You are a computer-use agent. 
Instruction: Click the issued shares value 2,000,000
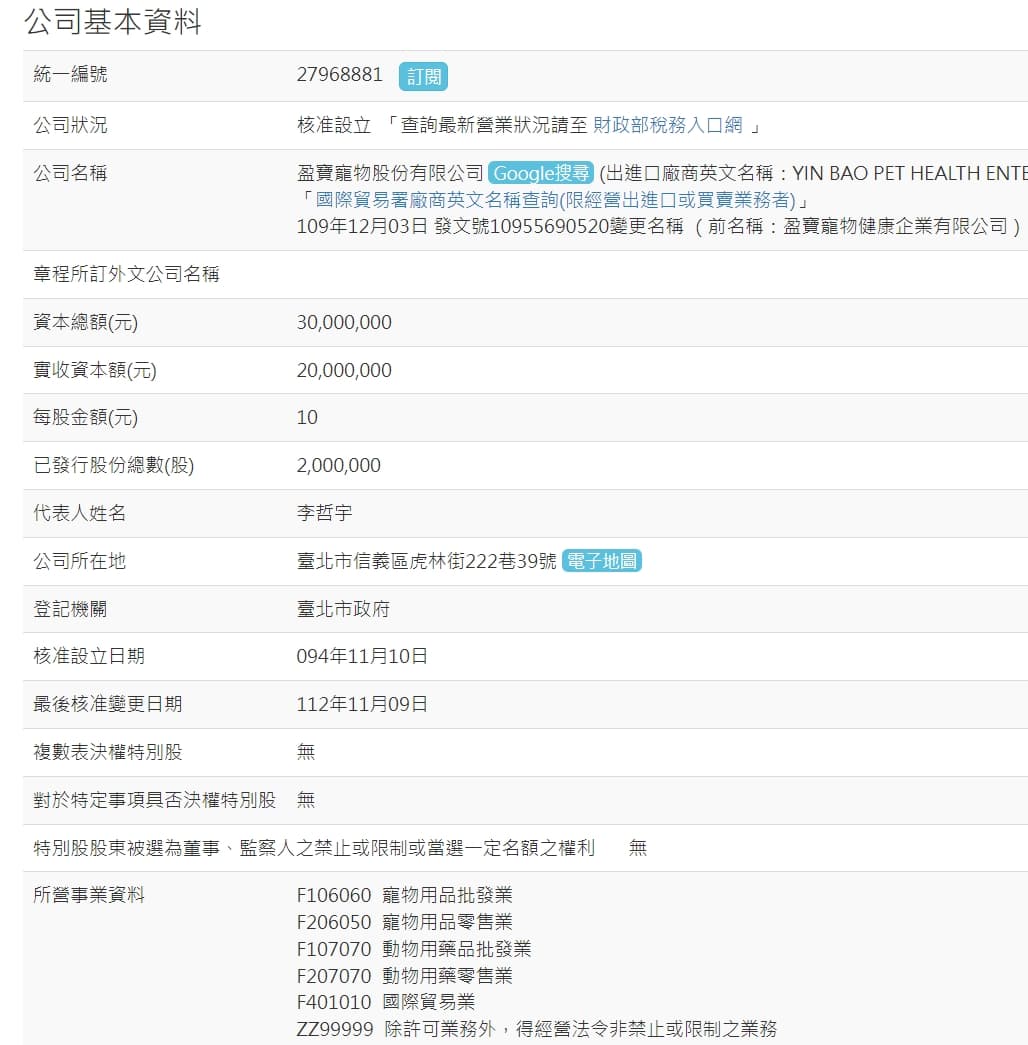(x=339, y=465)
